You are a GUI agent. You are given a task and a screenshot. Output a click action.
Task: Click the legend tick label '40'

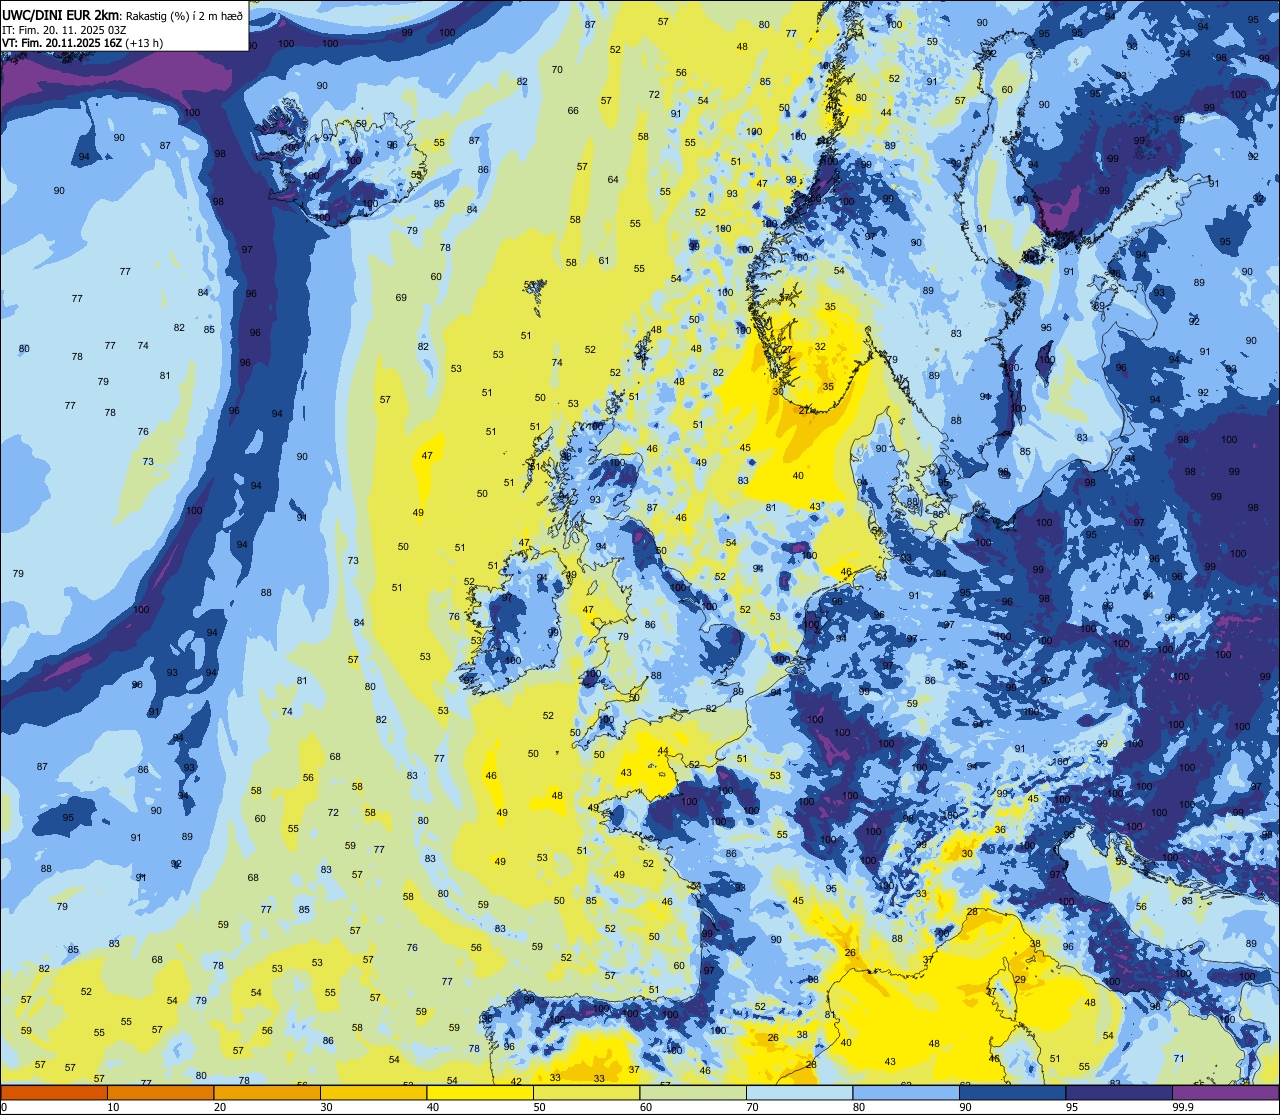(433, 1107)
